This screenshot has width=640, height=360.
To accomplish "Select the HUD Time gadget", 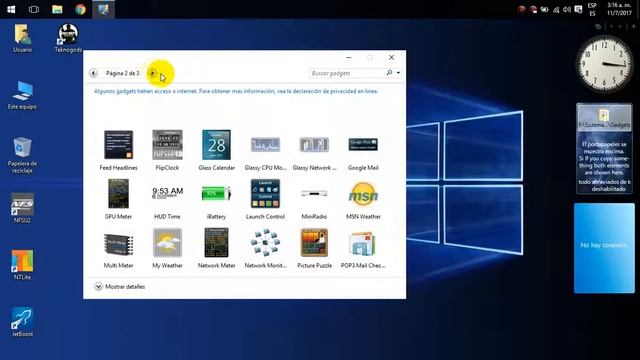I will click(x=167, y=199).
